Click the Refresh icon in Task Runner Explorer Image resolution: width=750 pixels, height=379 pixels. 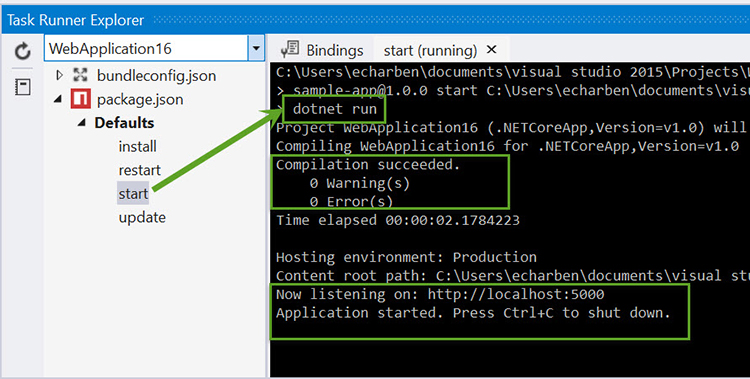pos(22,51)
